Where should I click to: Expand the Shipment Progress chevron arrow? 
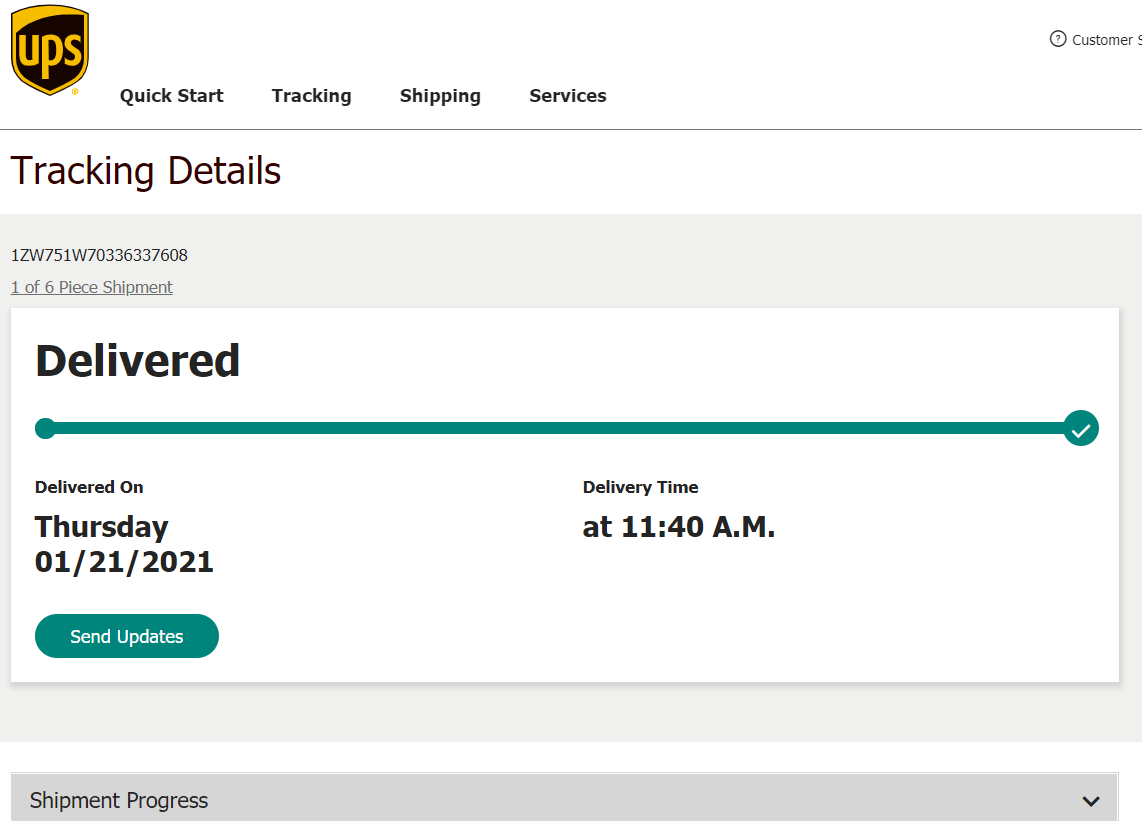tap(1091, 801)
